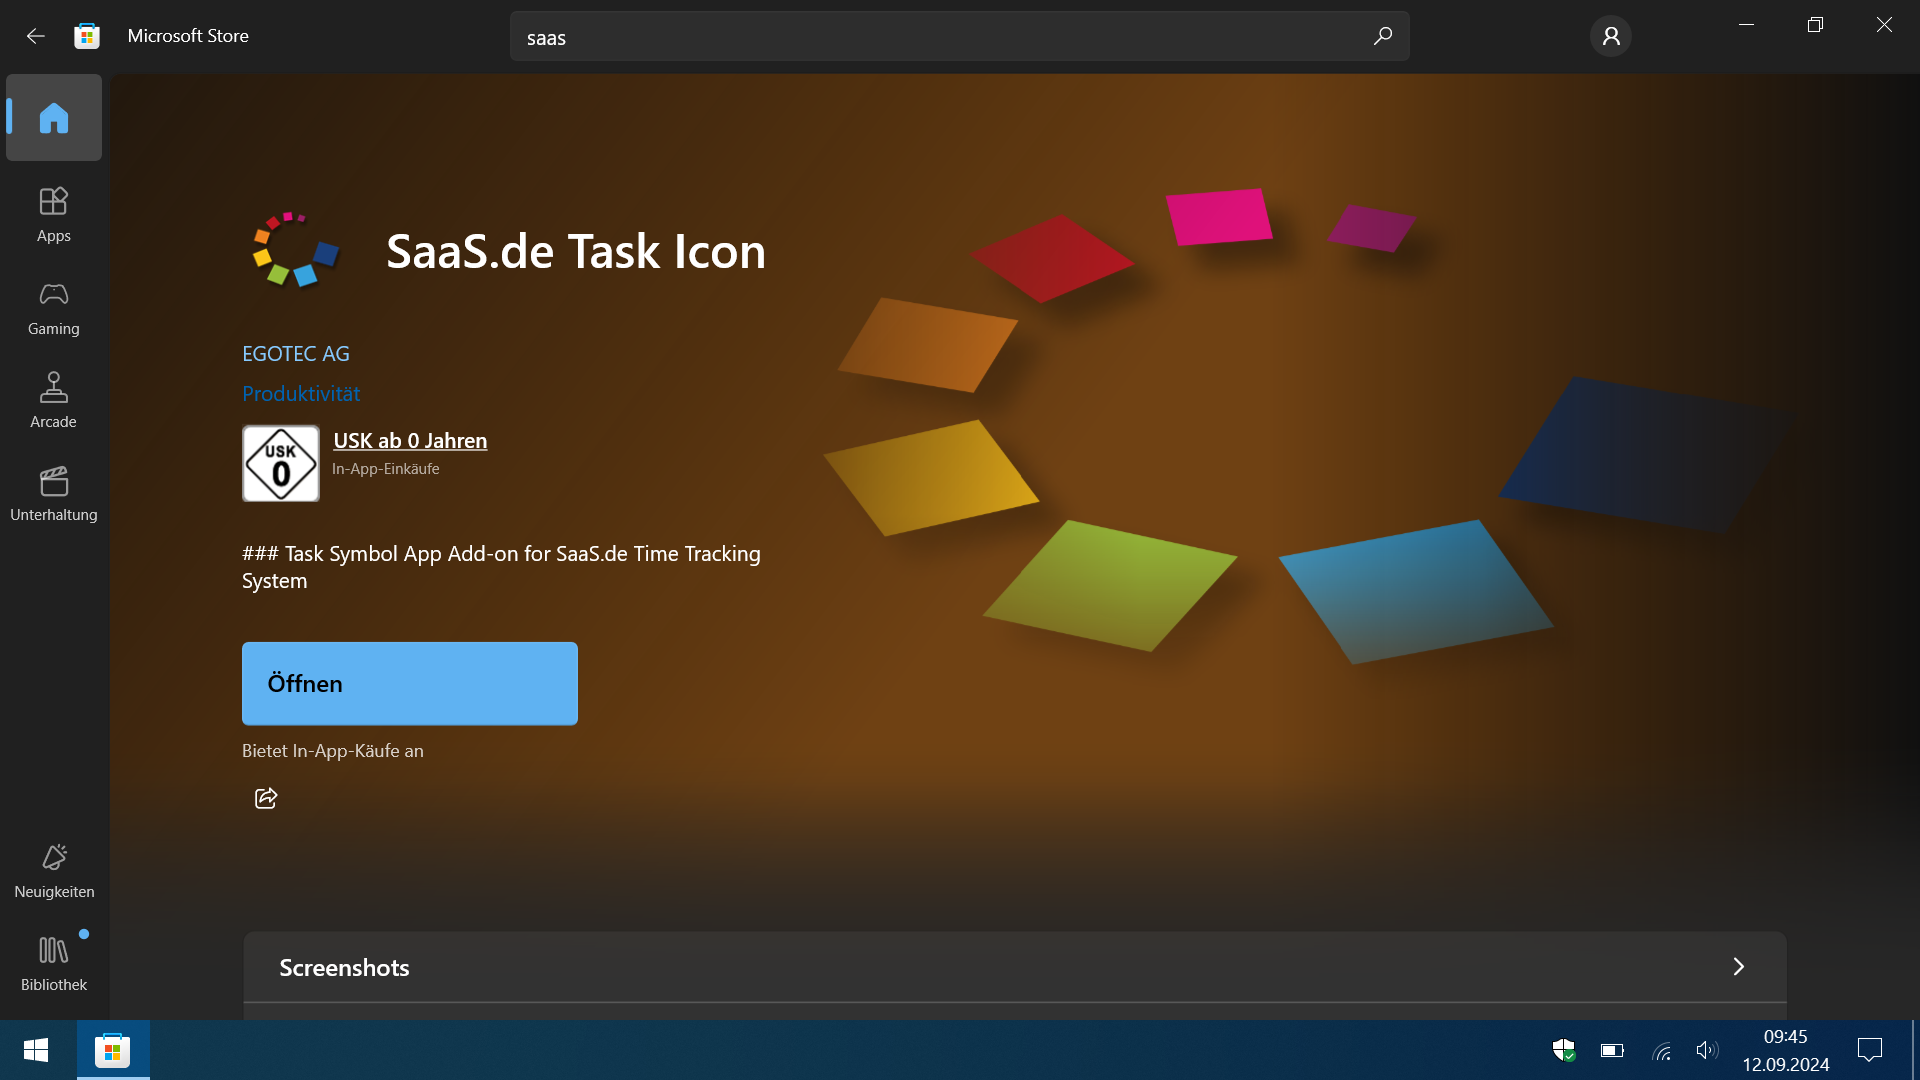The width and height of the screenshot is (1920, 1080).
Task: Open the Windows Start menu
Action: pos(37,1050)
